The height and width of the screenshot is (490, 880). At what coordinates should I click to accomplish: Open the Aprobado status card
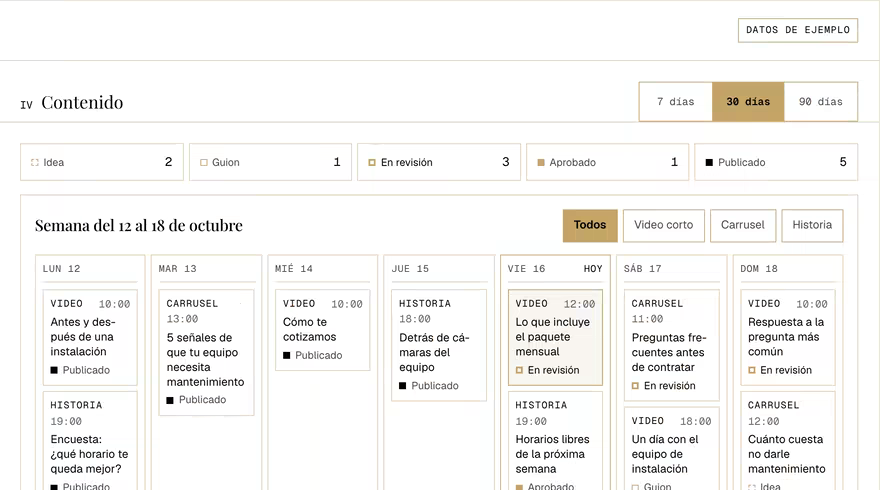point(607,162)
